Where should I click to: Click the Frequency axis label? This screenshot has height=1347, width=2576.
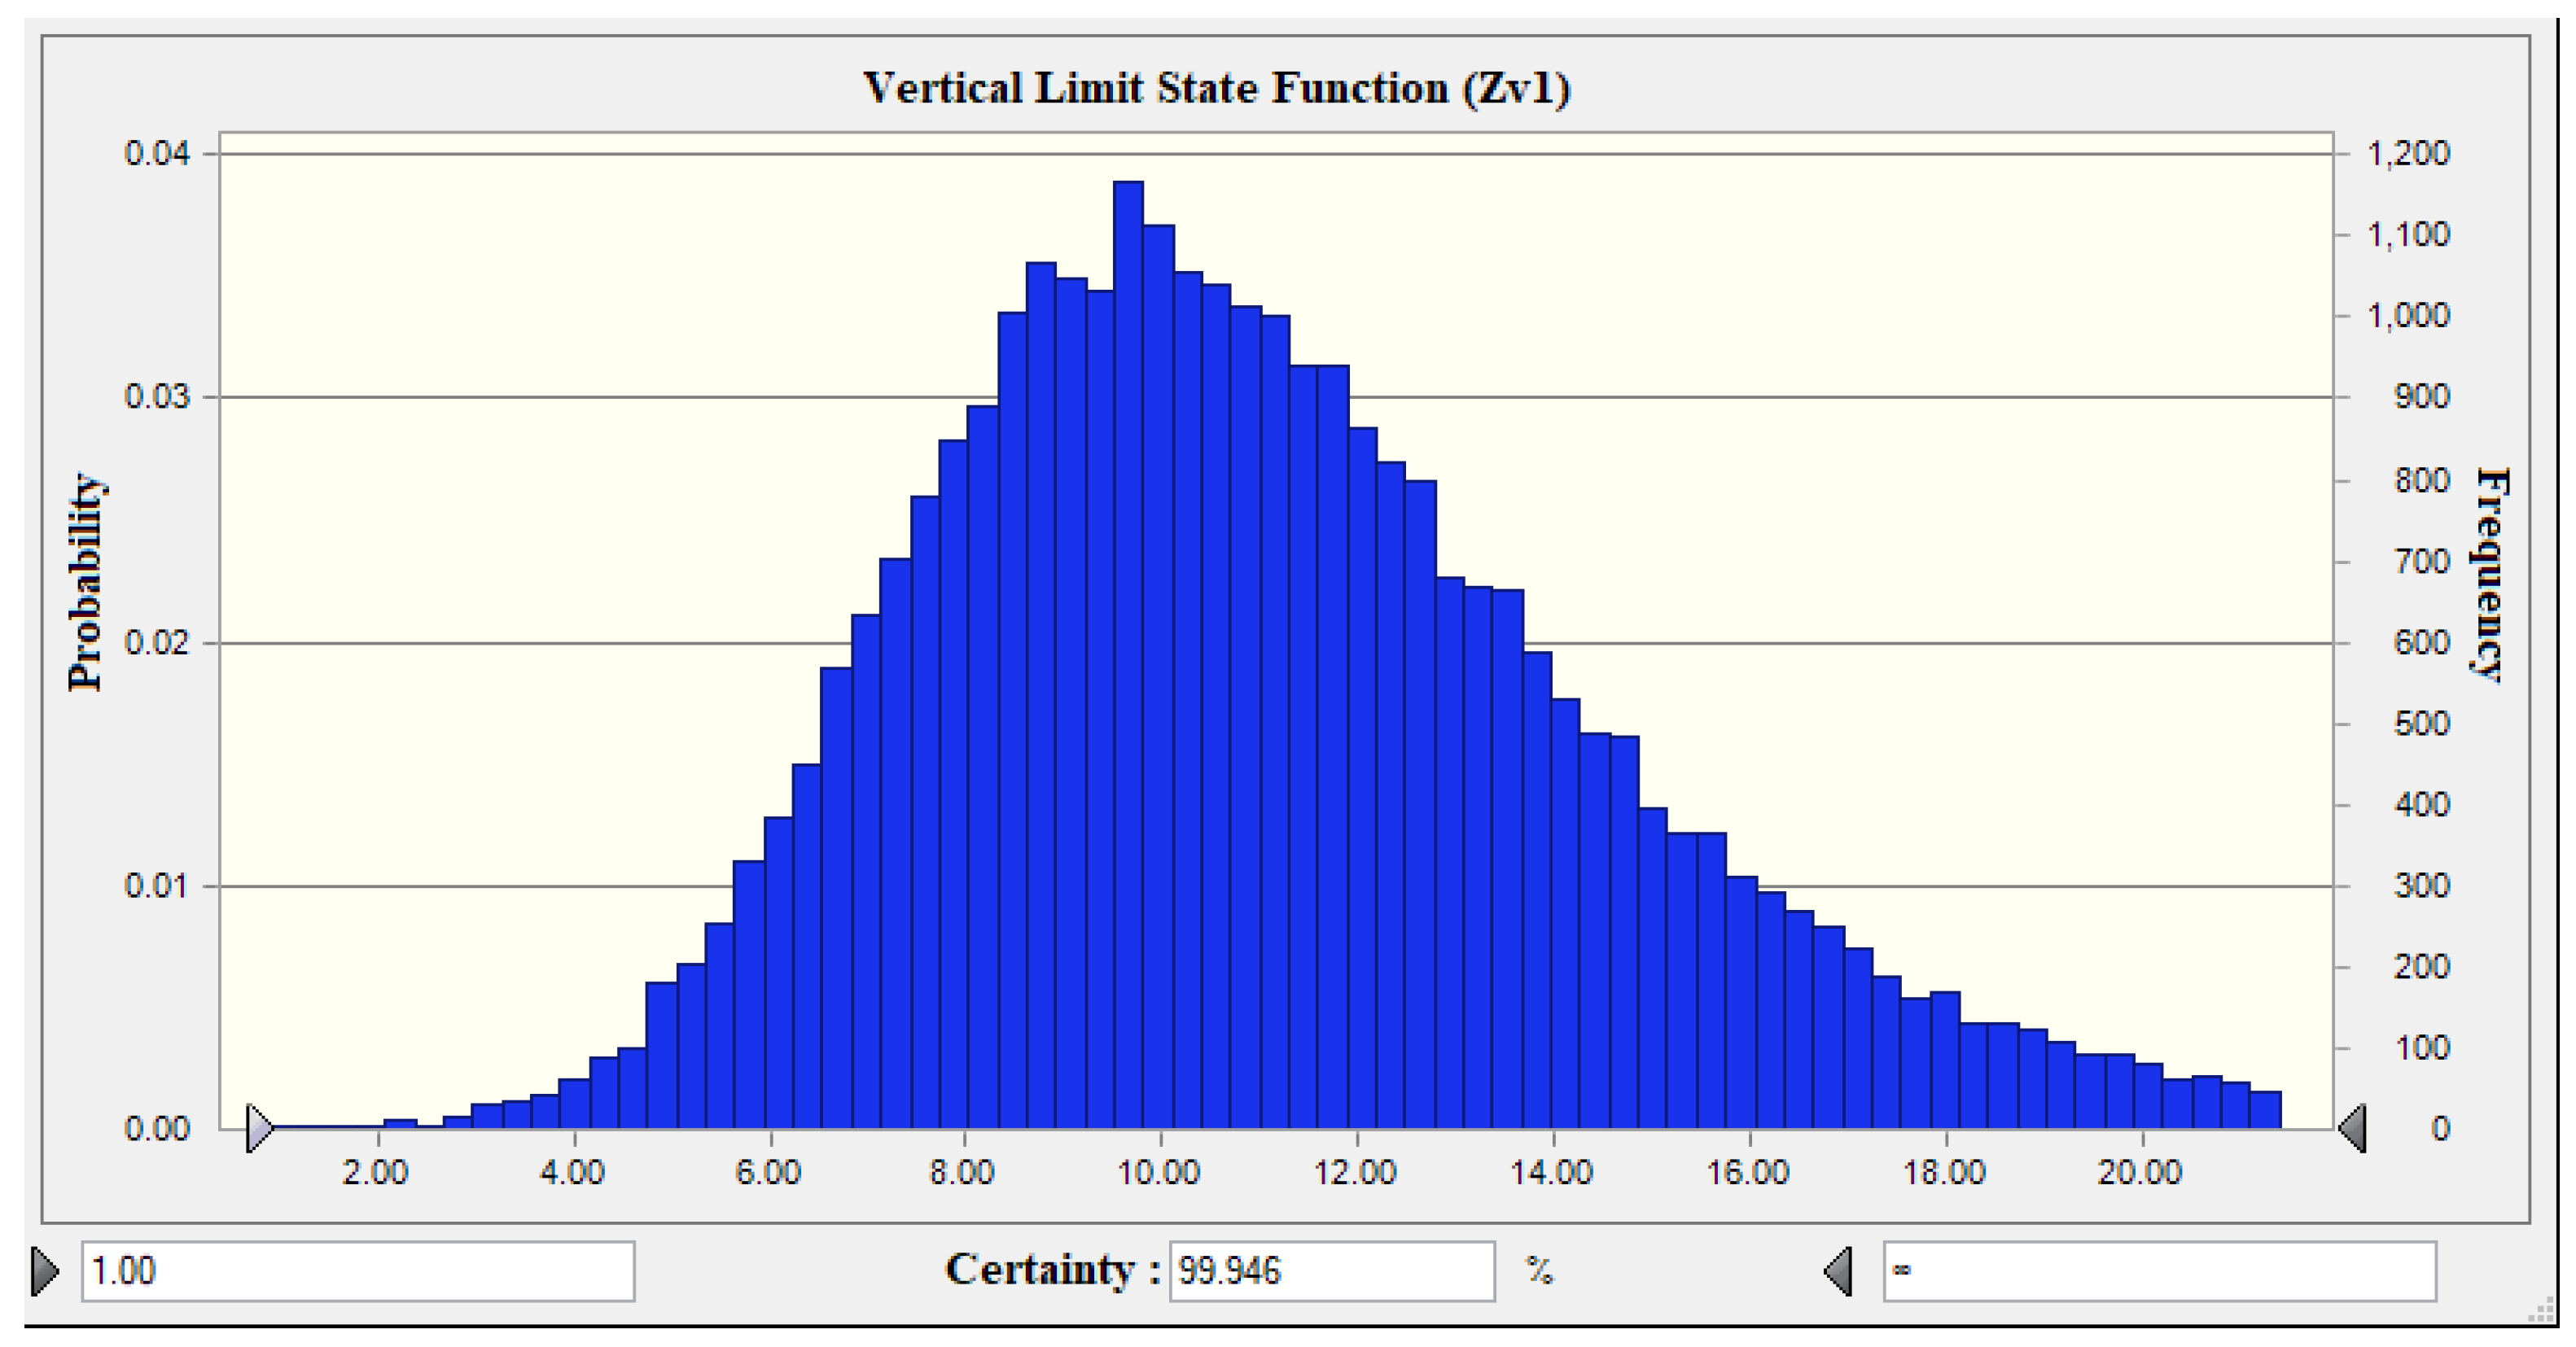click(x=2490, y=575)
